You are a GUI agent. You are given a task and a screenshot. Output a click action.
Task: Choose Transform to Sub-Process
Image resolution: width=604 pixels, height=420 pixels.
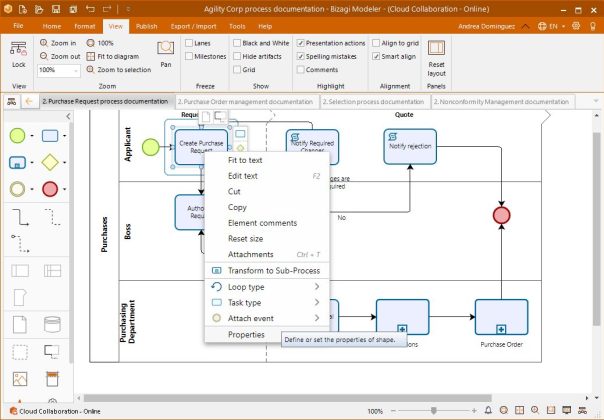pos(267,270)
